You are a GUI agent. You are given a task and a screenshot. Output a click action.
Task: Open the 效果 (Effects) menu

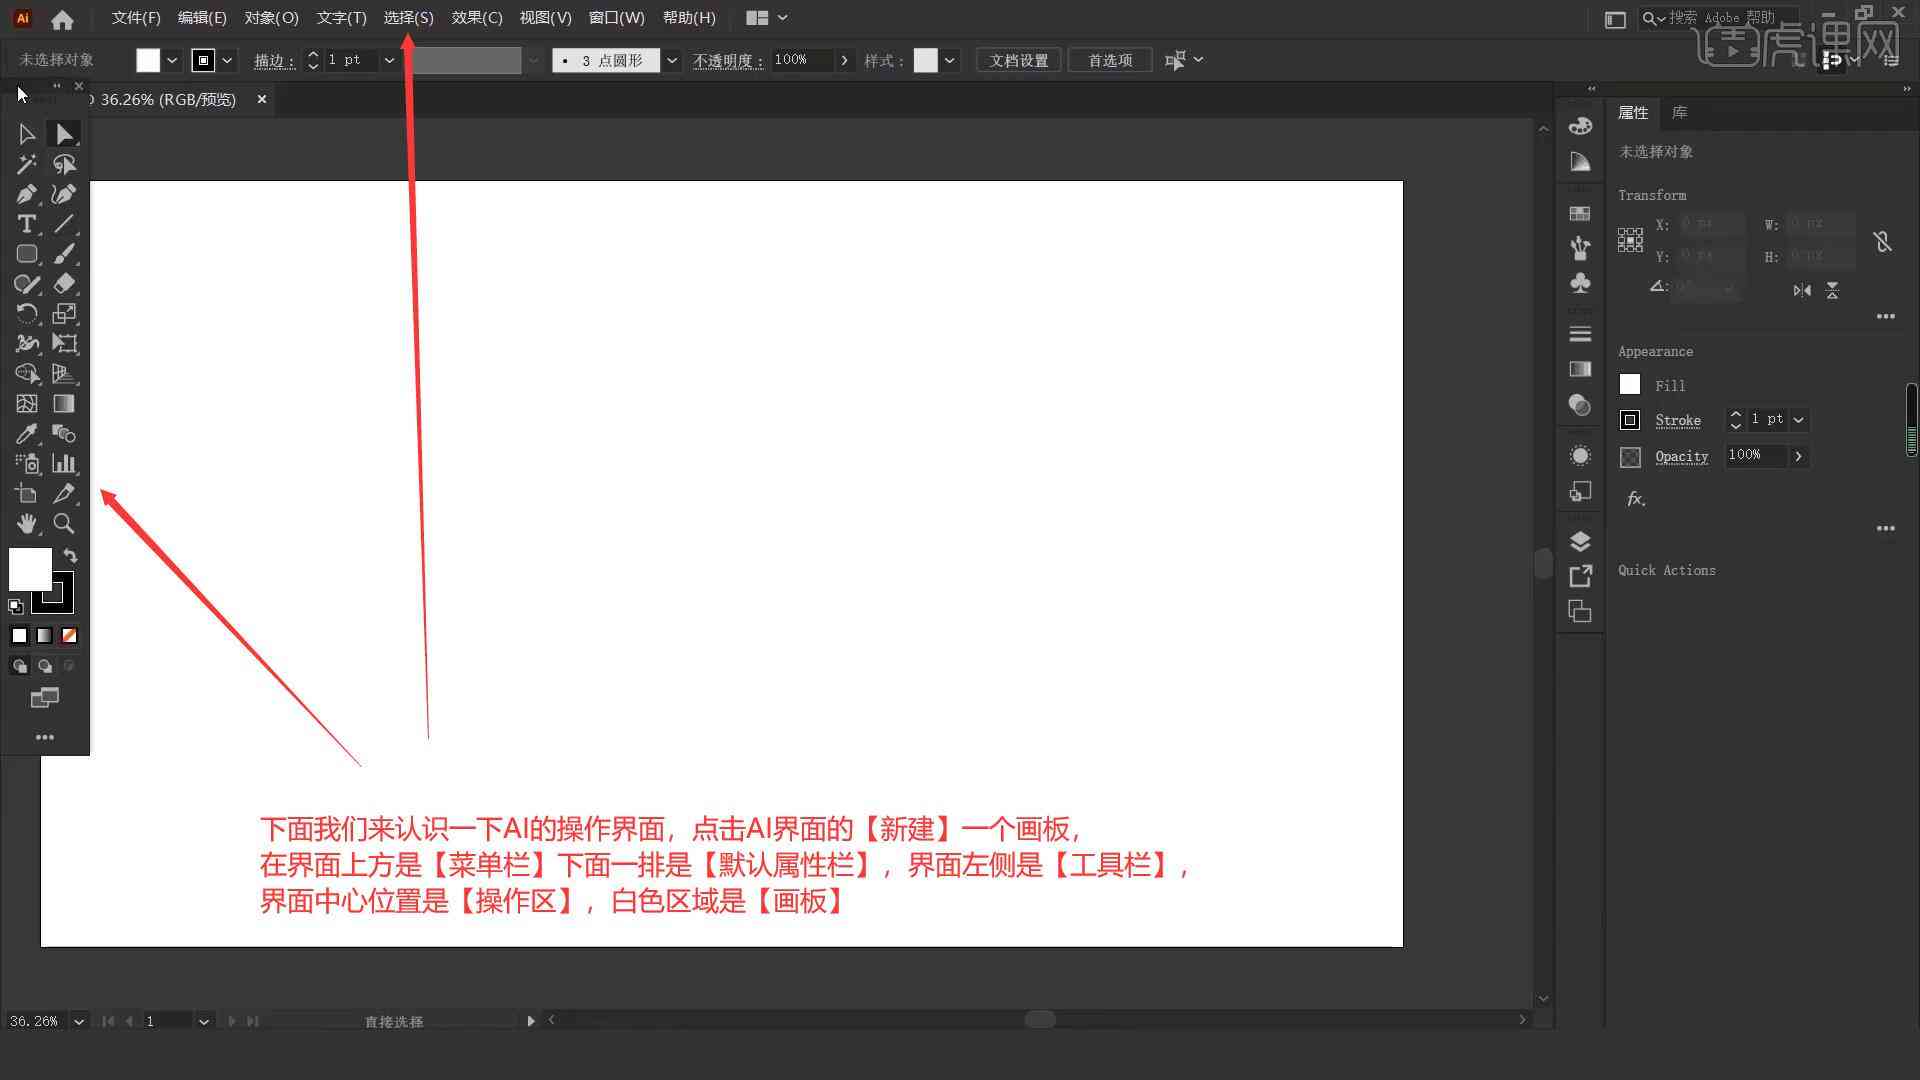pyautogui.click(x=475, y=17)
